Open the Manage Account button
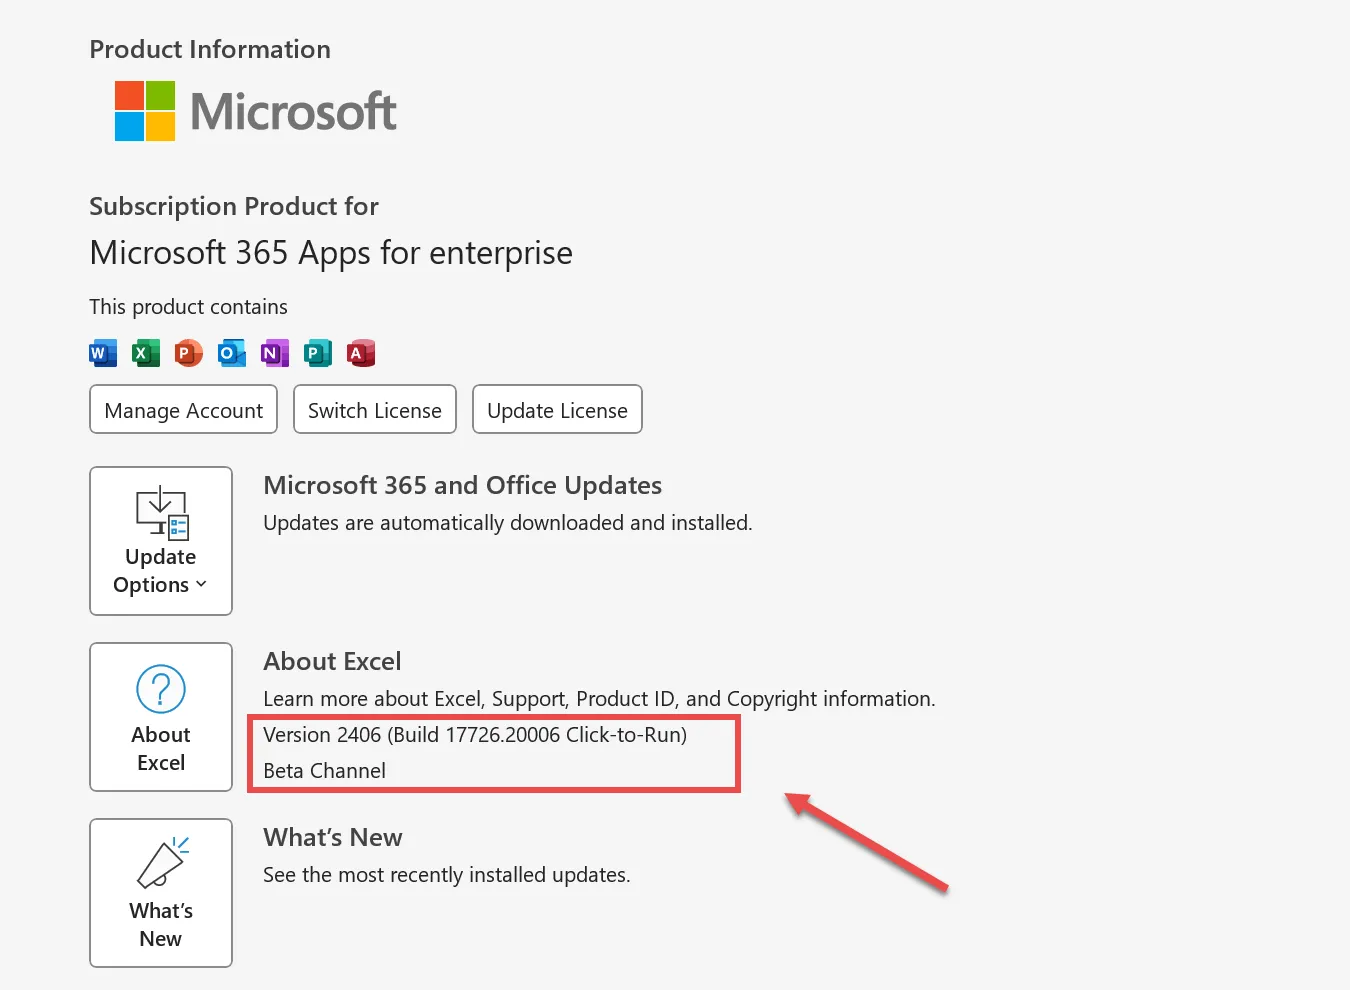The height and width of the screenshot is (990, 1350). 183,409
